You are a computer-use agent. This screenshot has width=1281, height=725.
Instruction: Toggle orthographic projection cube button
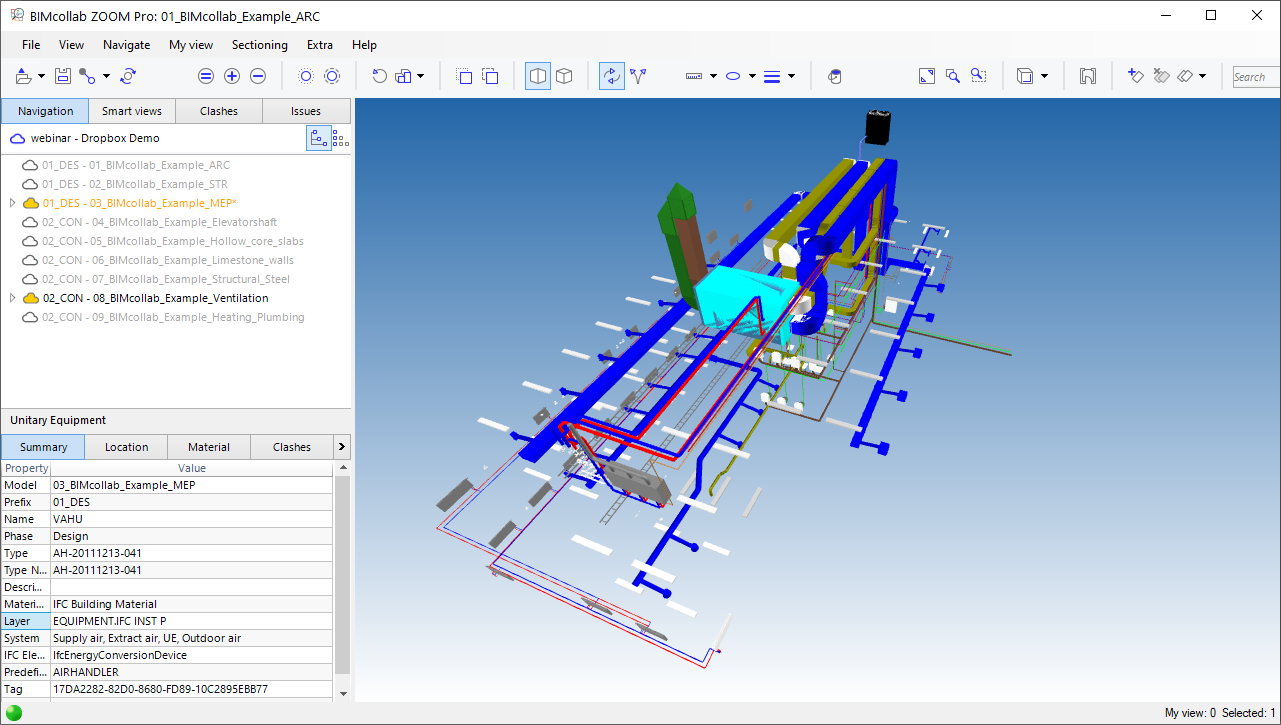(x=564, y=76)
